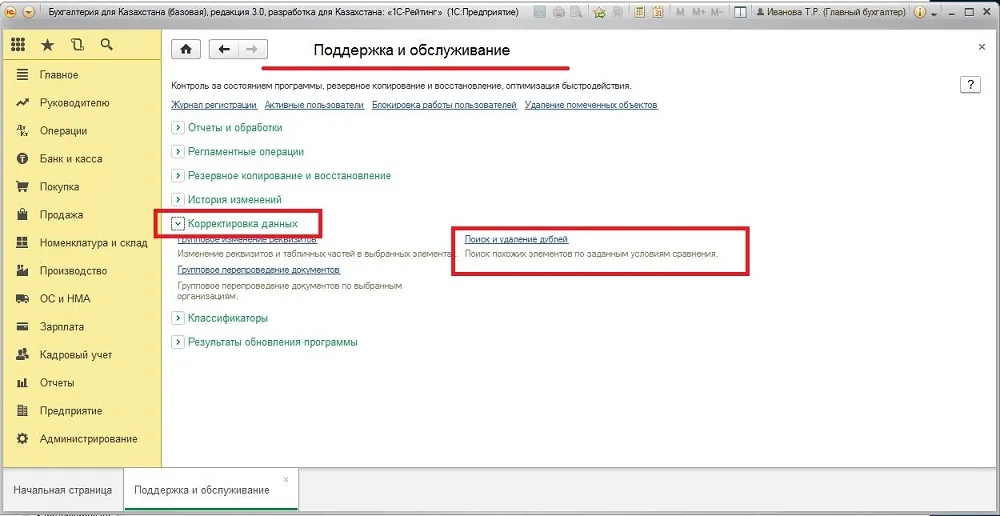Image resolution: width=1000 pixels, height=516 pixels.
Task: Close the Поддержка и обслуживание page with X
Action: tap(982, 47)
